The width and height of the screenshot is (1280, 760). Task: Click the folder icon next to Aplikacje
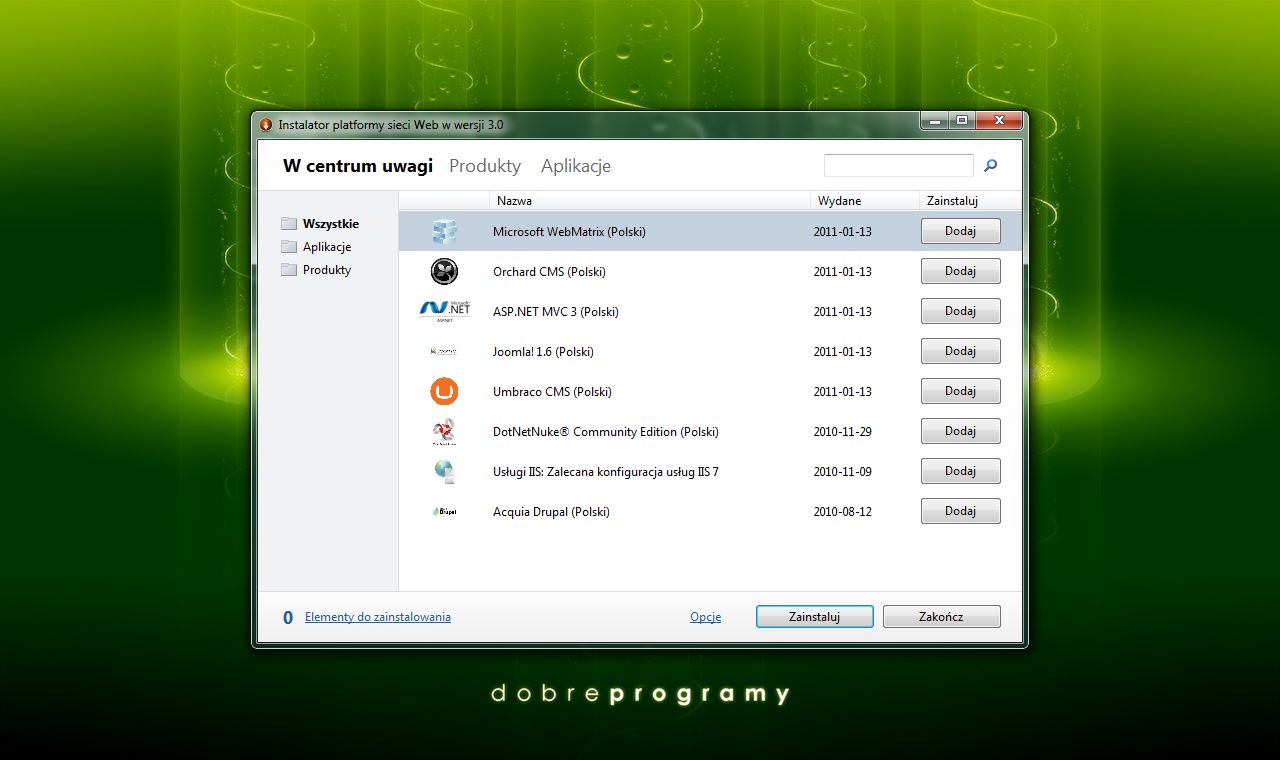click(290, 246)
